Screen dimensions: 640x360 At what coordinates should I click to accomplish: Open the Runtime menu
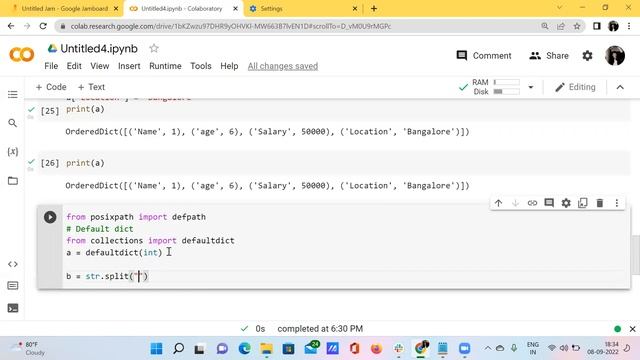[165, 66]
